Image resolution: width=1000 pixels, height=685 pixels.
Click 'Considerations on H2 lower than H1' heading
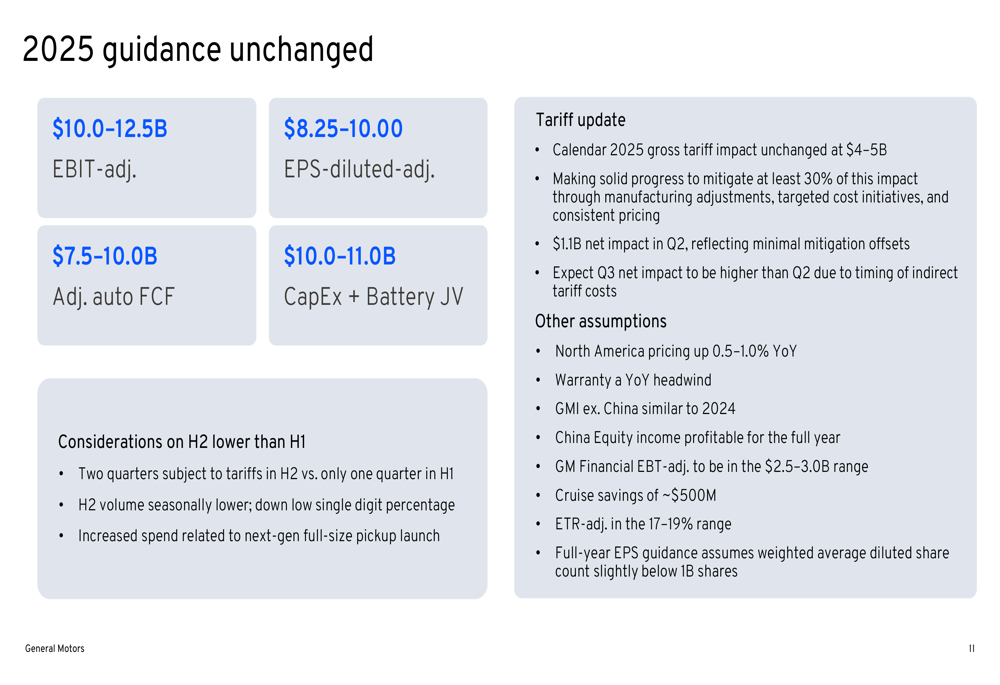(182, 441)
